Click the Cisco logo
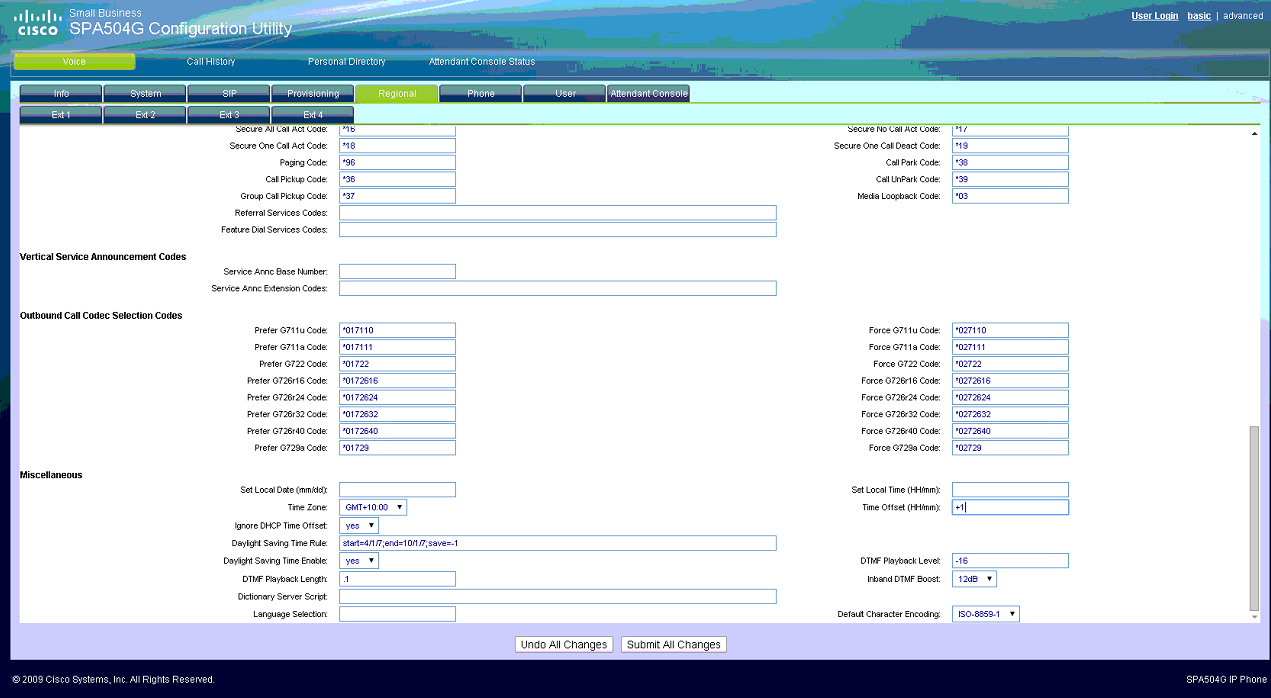Viewport: 1271px width, 698px height. click(x=37, y=23)
